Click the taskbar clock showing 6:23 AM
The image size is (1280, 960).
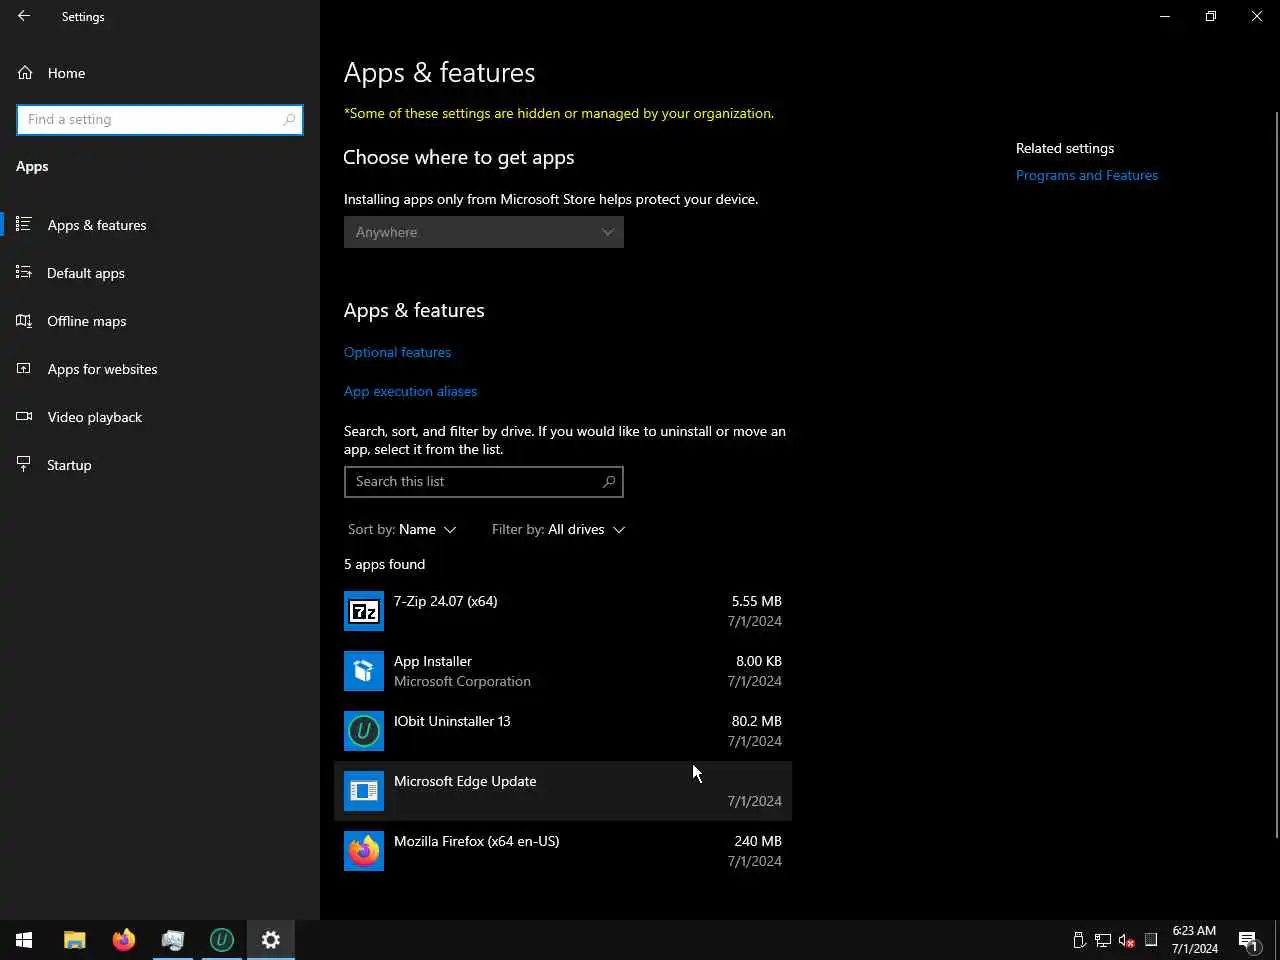(x=1194, y=940)
